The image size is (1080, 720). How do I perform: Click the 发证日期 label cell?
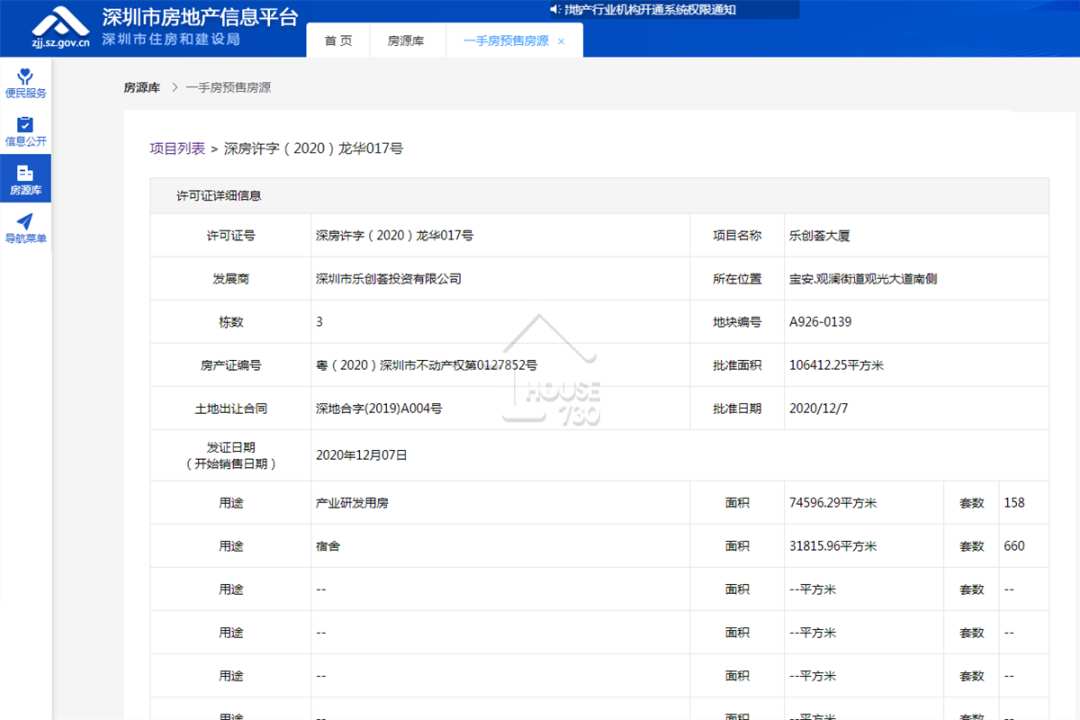231,455
